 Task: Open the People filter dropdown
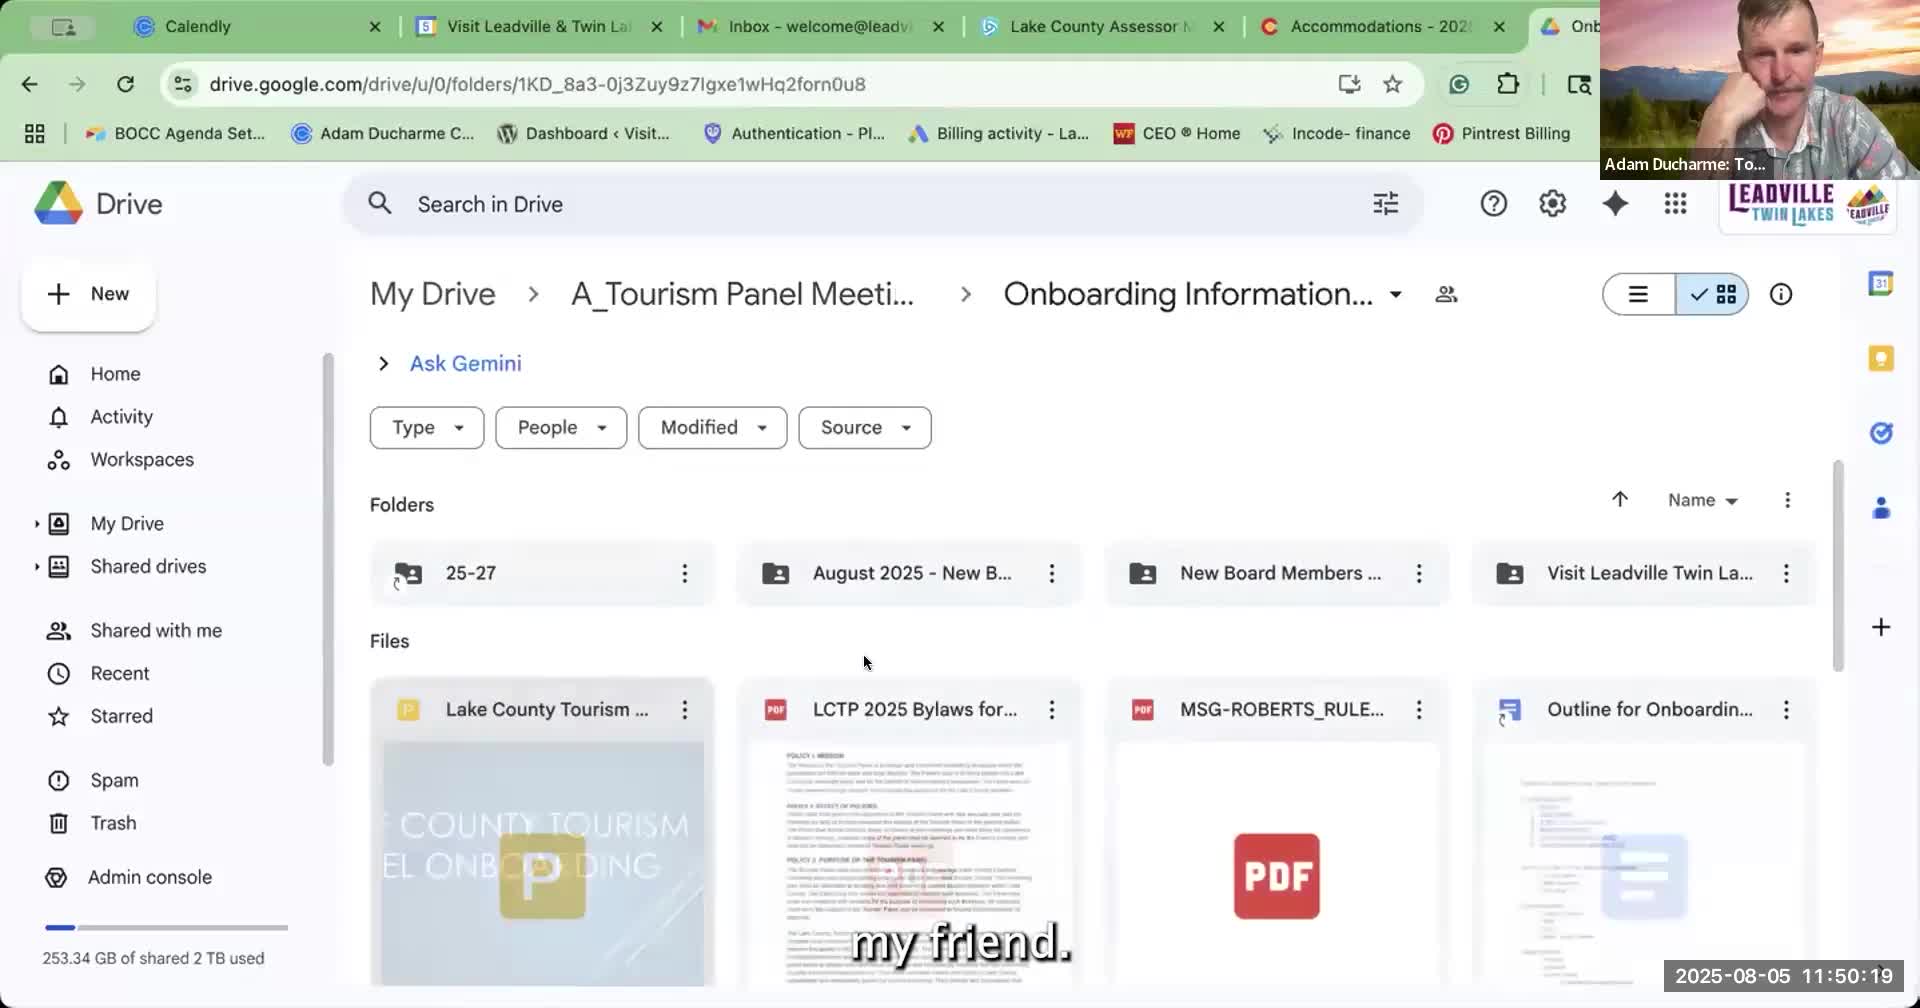tap(561, 428)
